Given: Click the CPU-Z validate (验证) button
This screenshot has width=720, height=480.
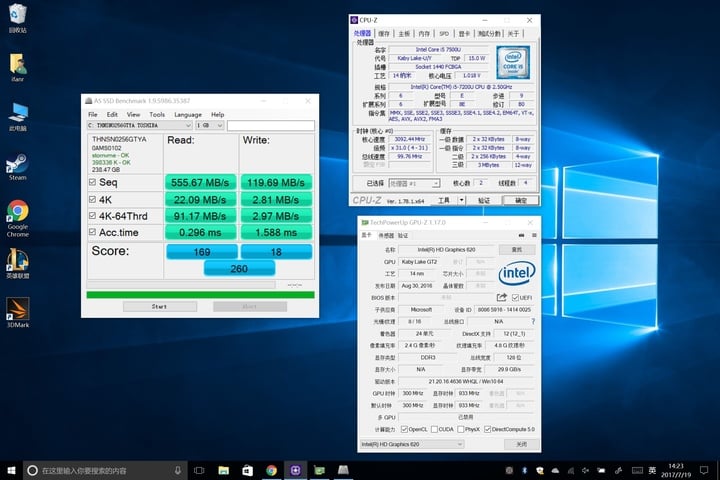Looking at the screenshot, I should pyautogui.click(x=484, y=200).
